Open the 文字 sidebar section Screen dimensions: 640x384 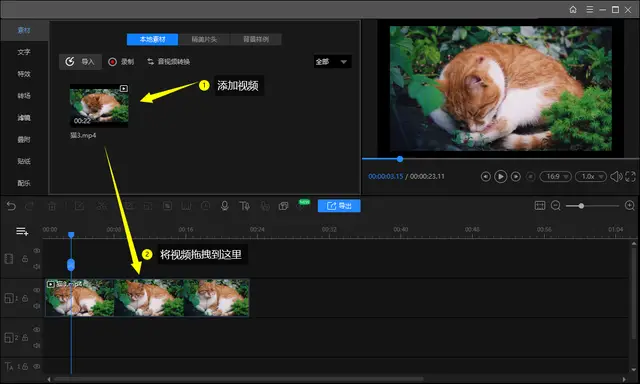(24, 52)
